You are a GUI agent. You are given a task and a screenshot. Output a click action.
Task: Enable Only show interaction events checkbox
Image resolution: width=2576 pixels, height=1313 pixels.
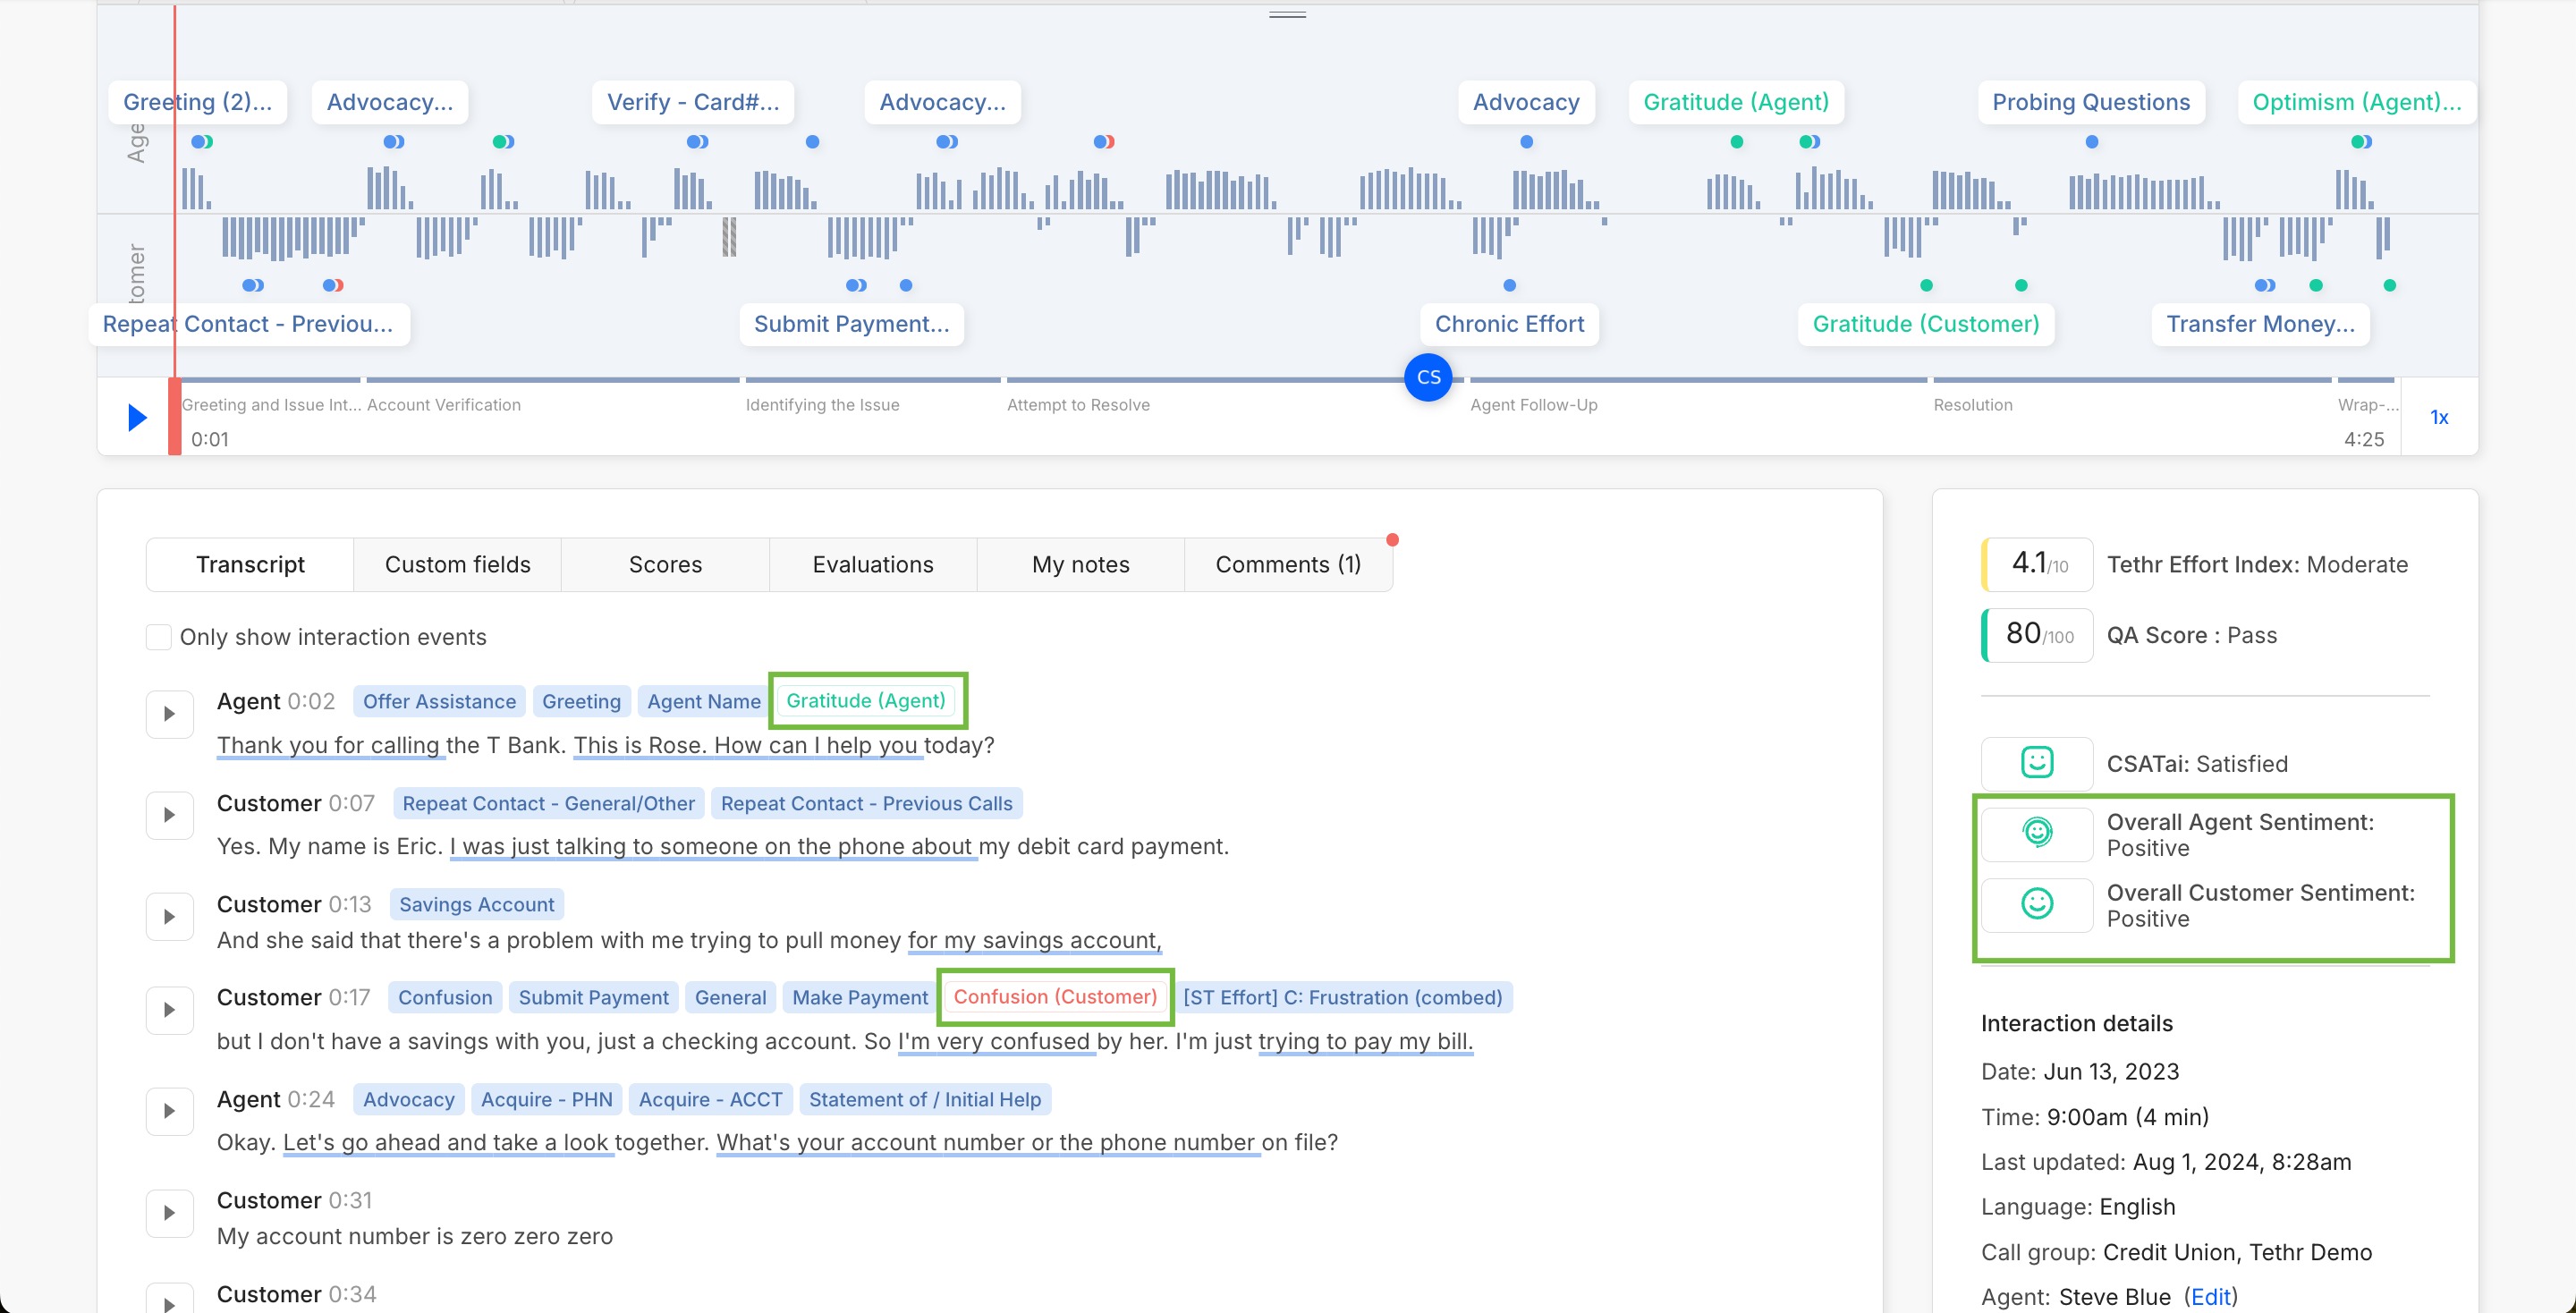pyautogui.click(x=158, y=637)
